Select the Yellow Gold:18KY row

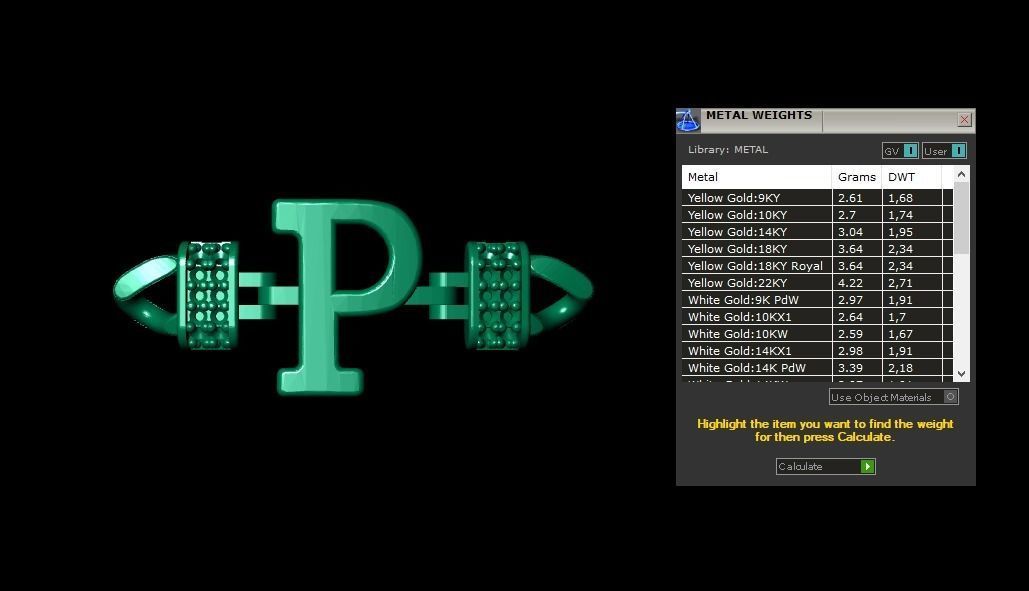click(x=817, y=249)
